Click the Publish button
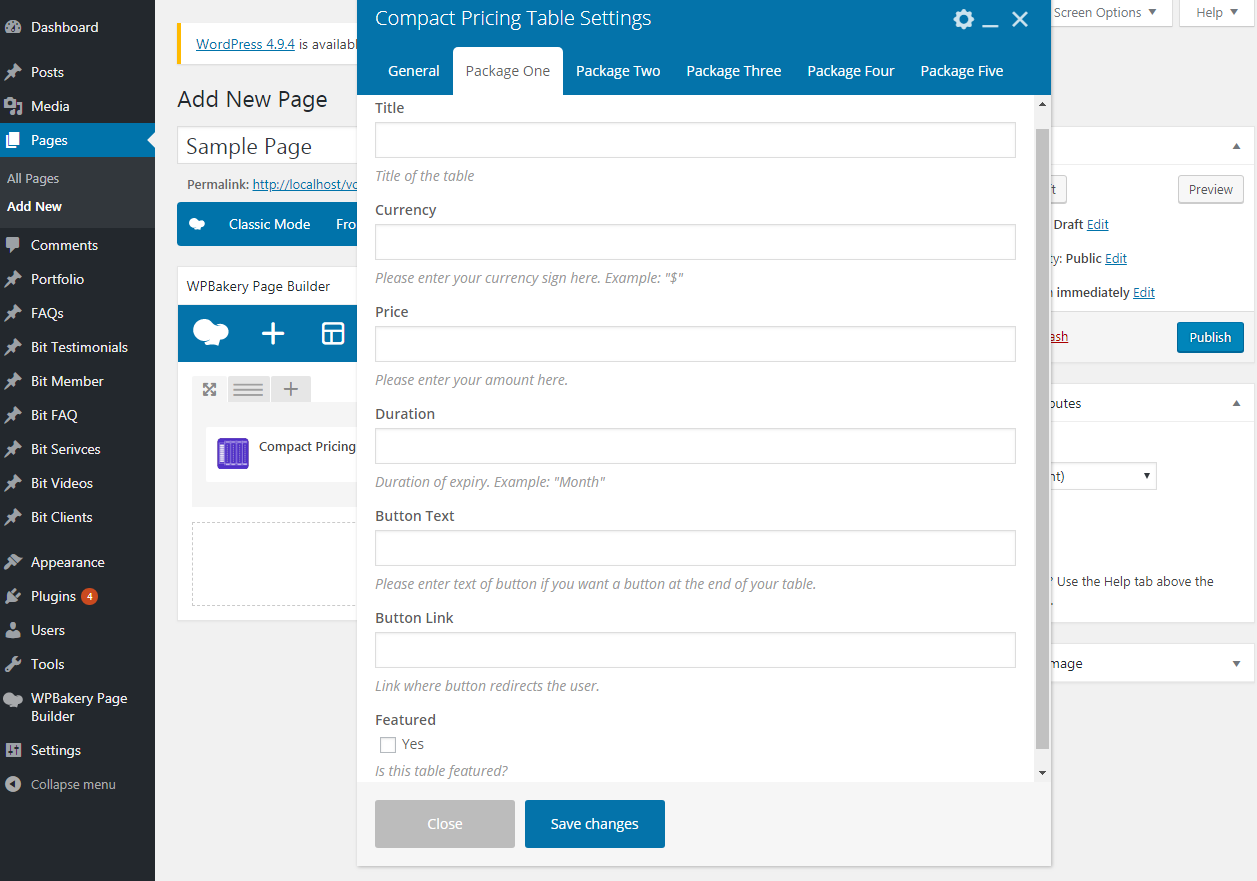Screen dimensions: 1257x881 (x=1210, y=337)
